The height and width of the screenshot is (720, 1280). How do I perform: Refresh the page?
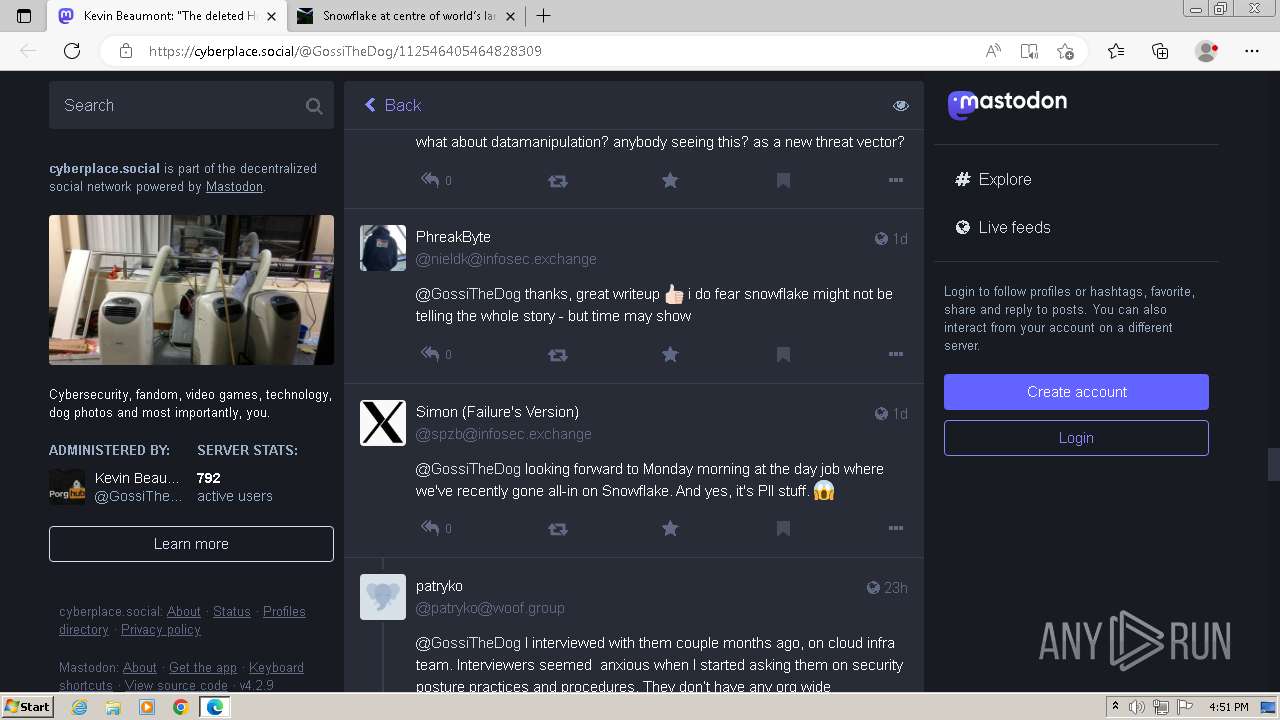pyautogui.click(x=72, y=51)
